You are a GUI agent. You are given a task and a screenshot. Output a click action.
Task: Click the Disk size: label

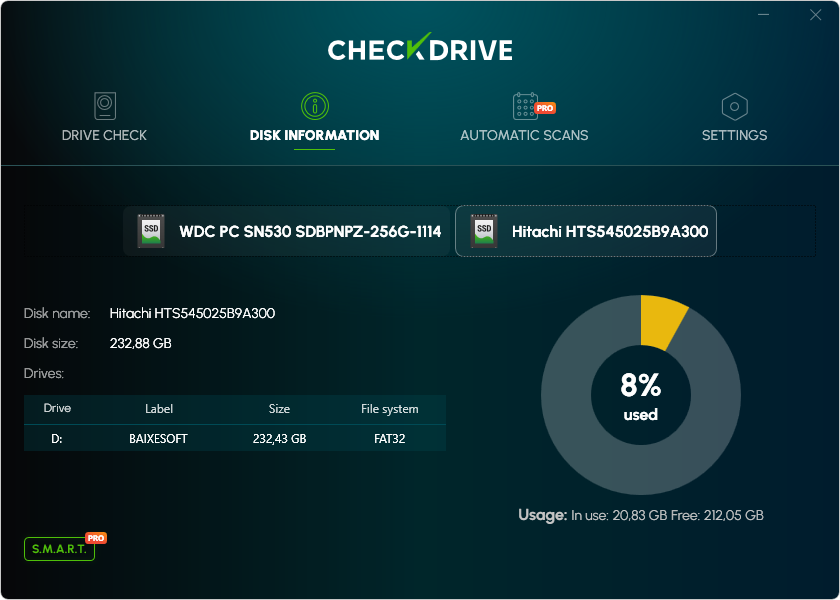pyautogui.click(x=51, y=343)
